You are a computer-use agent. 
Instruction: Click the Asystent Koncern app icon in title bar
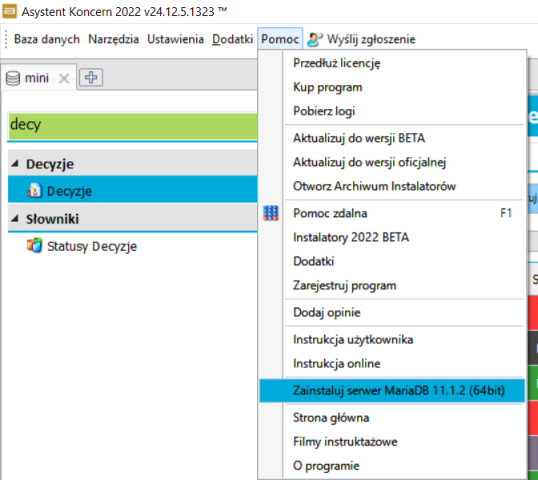9,11
